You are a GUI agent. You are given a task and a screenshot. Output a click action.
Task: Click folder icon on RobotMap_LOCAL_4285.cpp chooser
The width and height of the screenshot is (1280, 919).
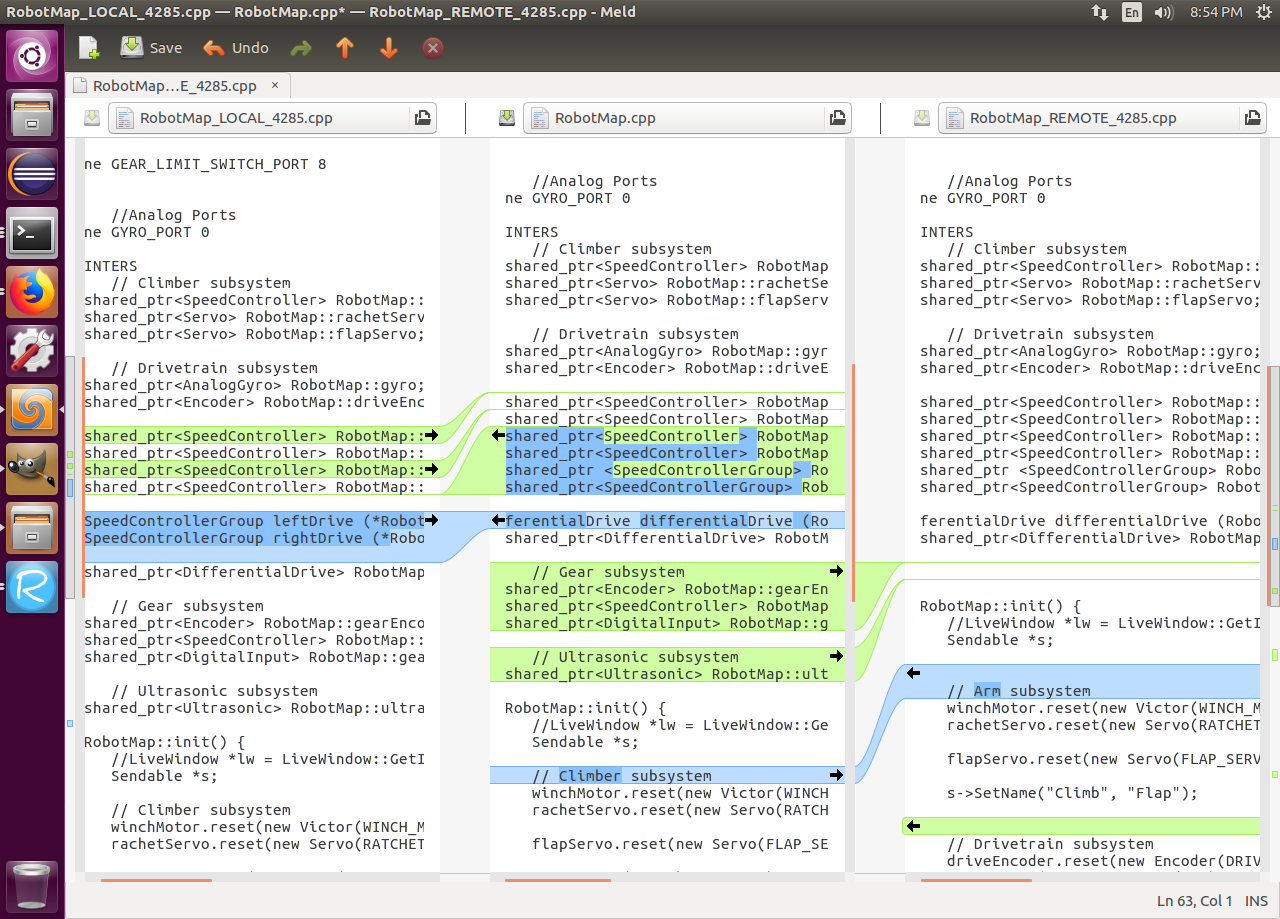coord(424,118)
